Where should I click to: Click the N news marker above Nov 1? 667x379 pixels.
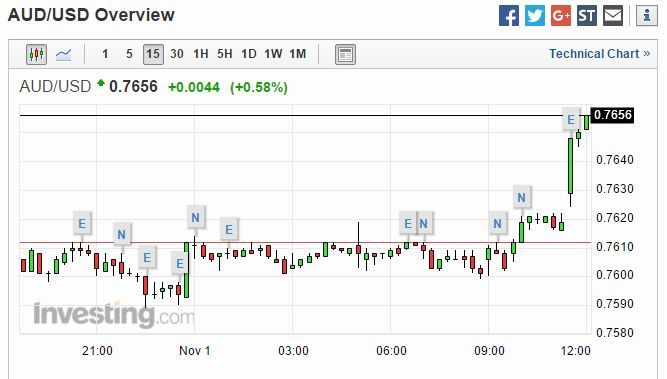[195, 218]
